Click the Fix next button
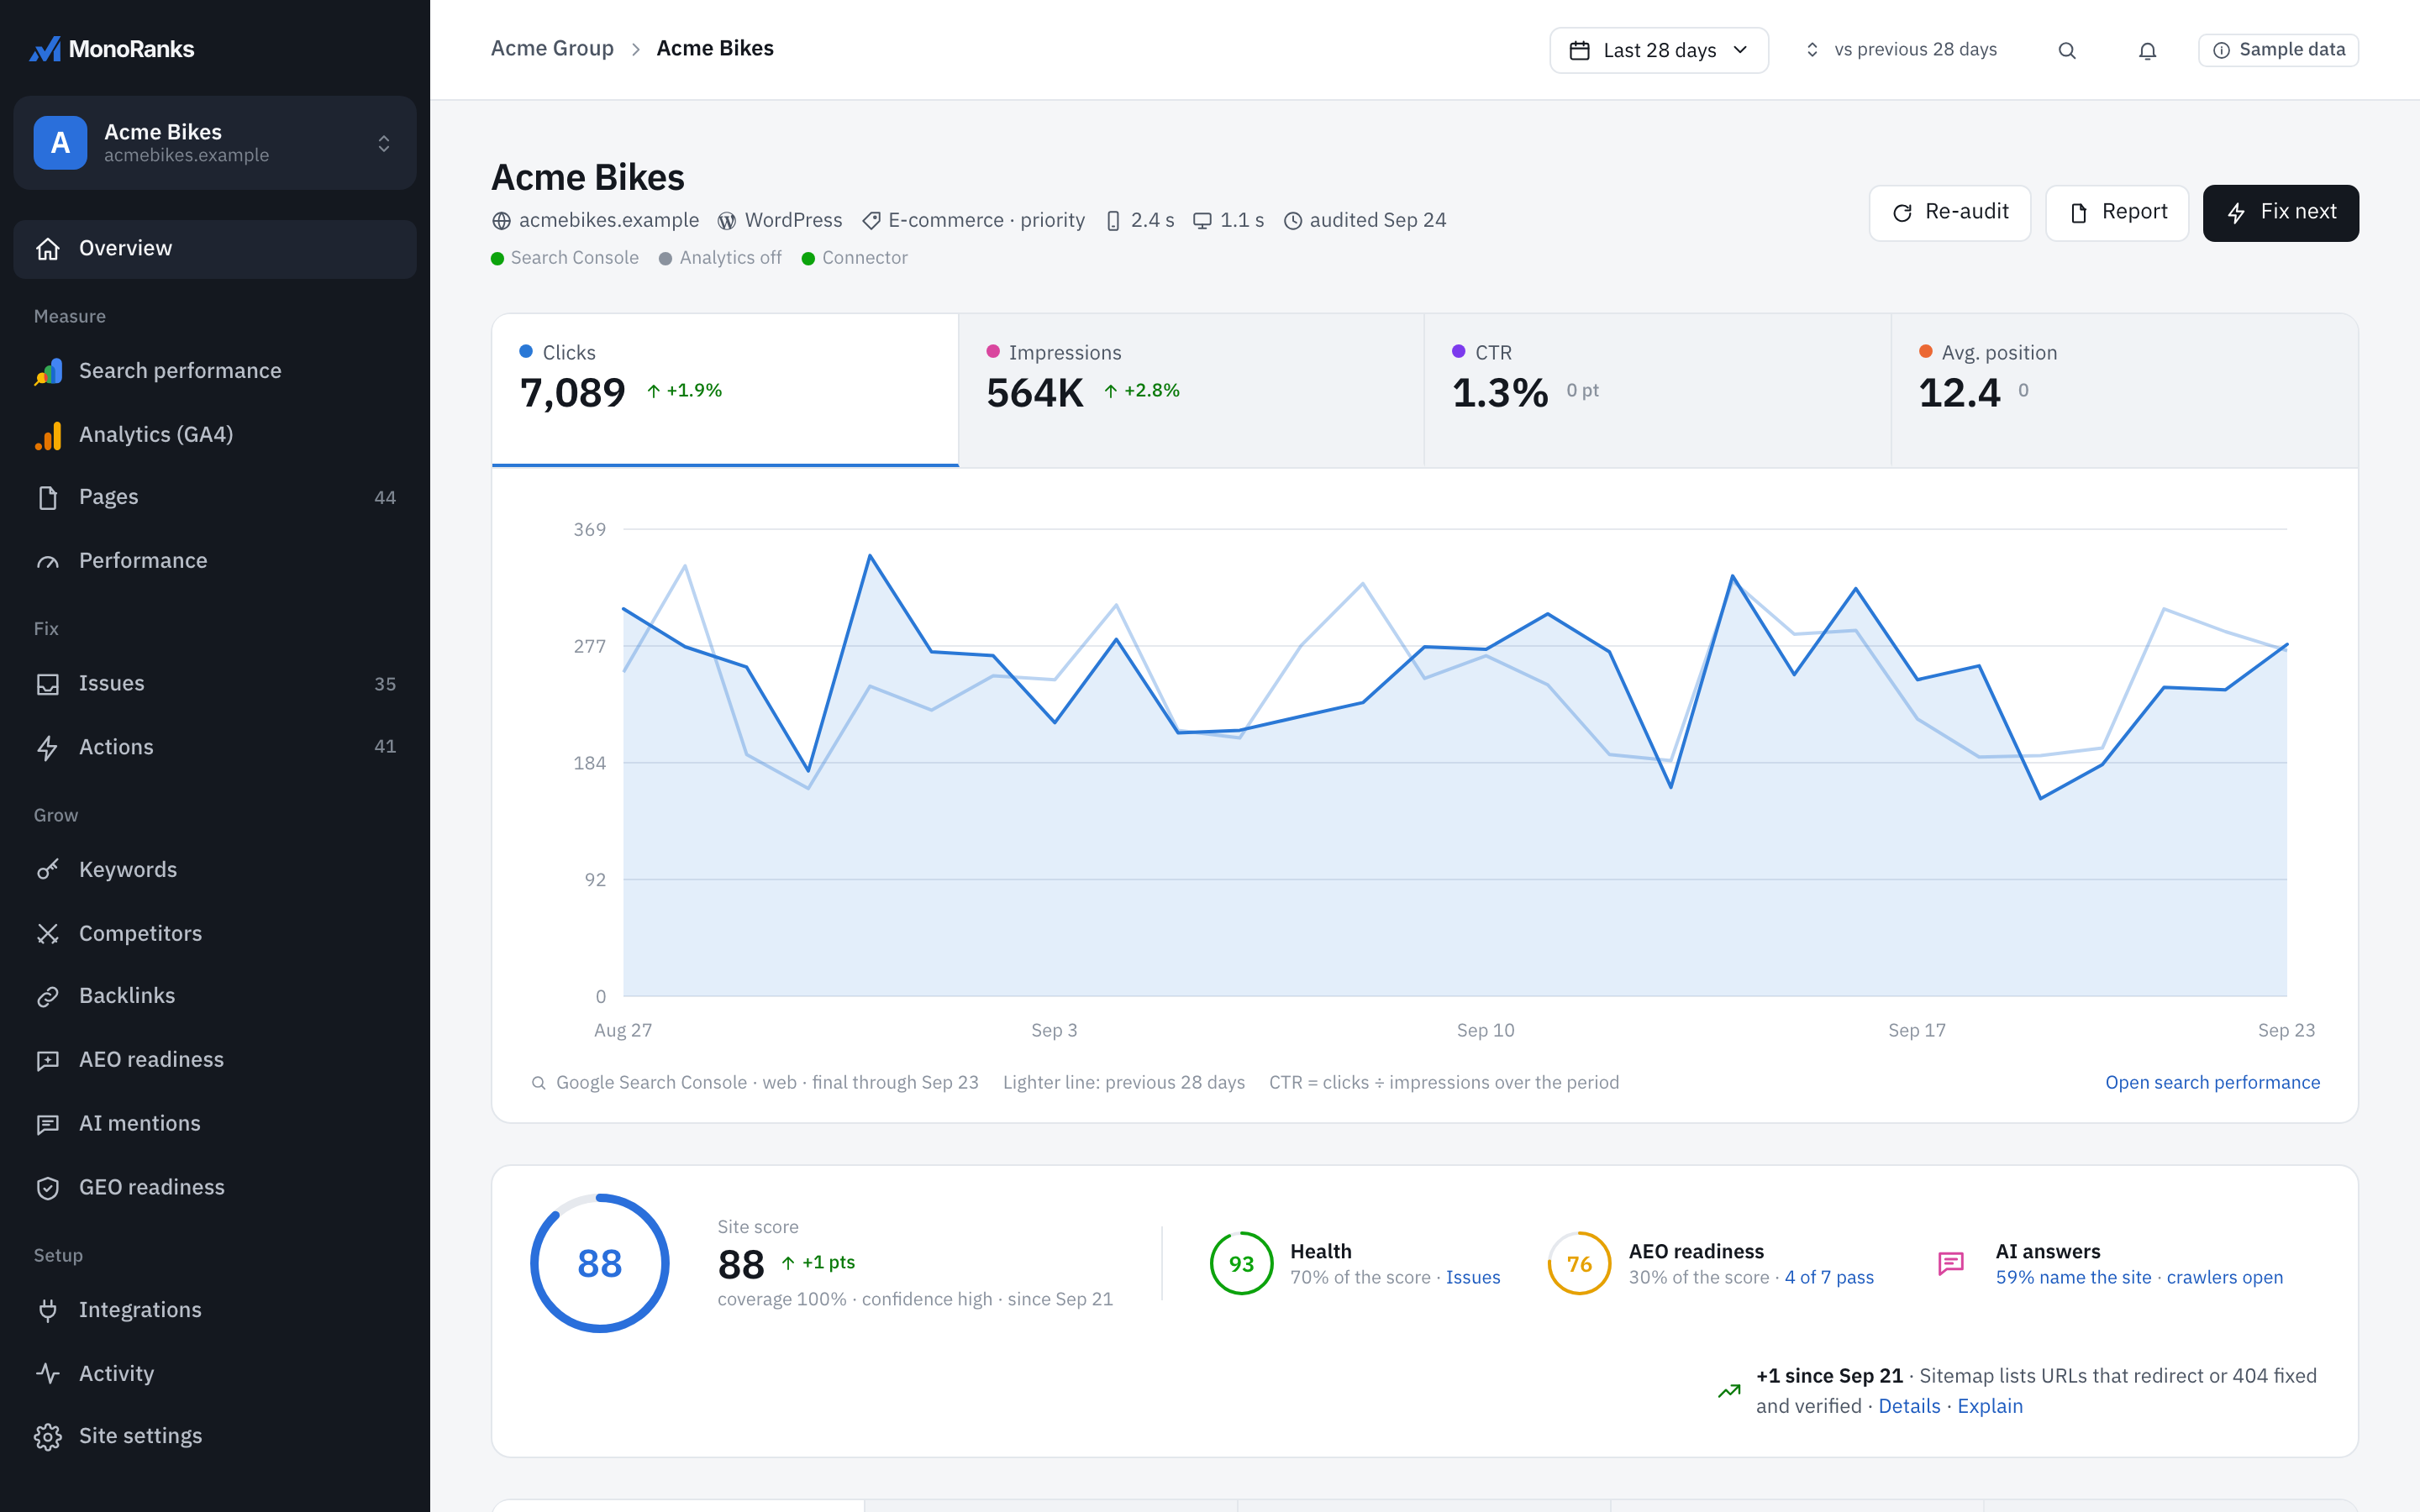Image resolution: width=2420 pixels, height=1512 pixels. click(x=2281, y=213)
